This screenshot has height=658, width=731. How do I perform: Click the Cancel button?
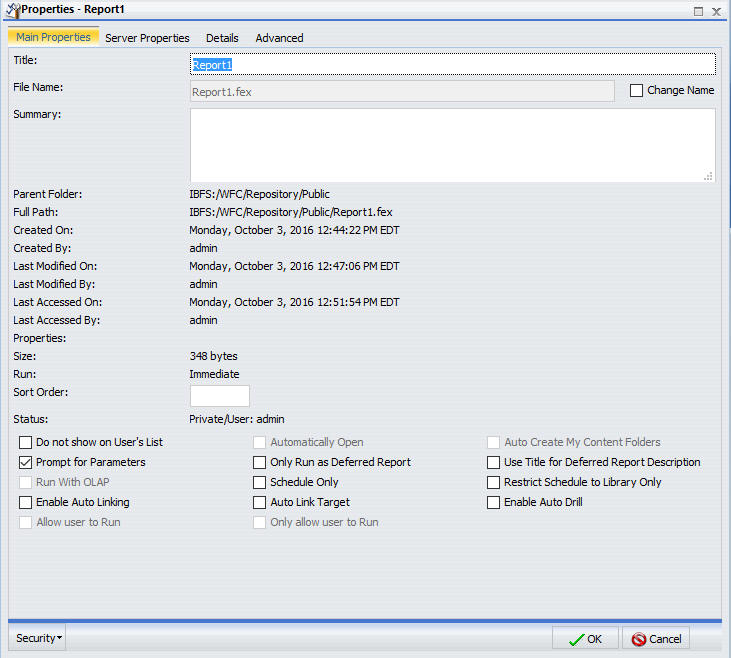(x=656, y=638)
